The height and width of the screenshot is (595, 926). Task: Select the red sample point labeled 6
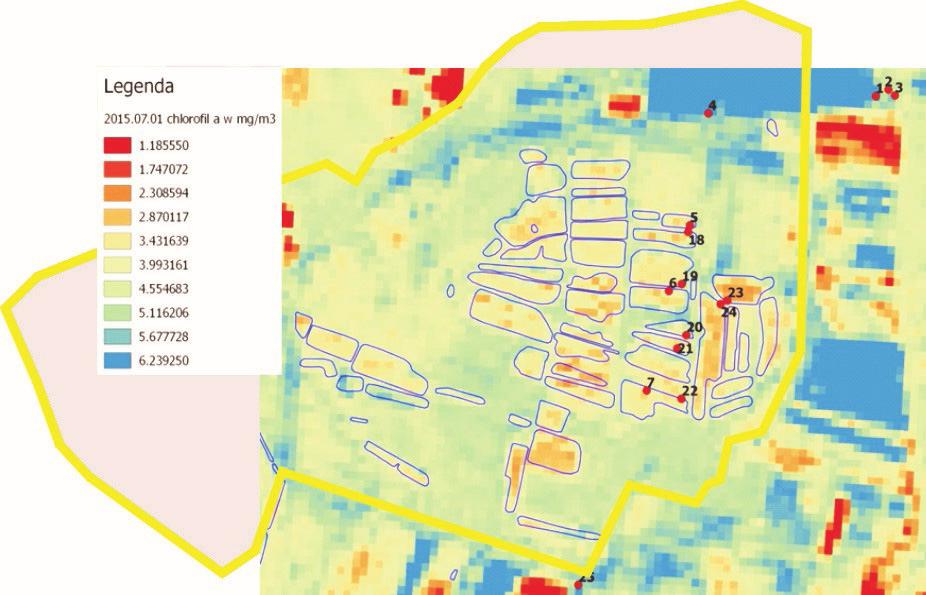coord(669,291)
